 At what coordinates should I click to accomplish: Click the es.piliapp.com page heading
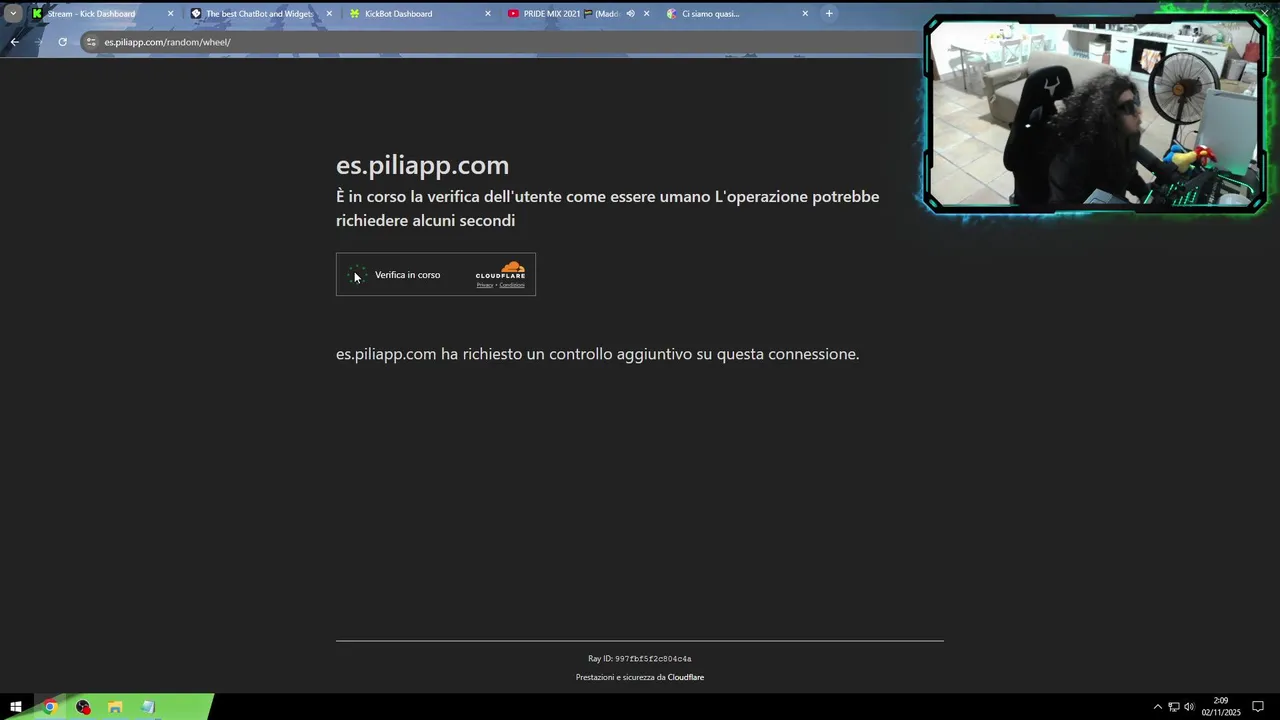coord(422,165)
